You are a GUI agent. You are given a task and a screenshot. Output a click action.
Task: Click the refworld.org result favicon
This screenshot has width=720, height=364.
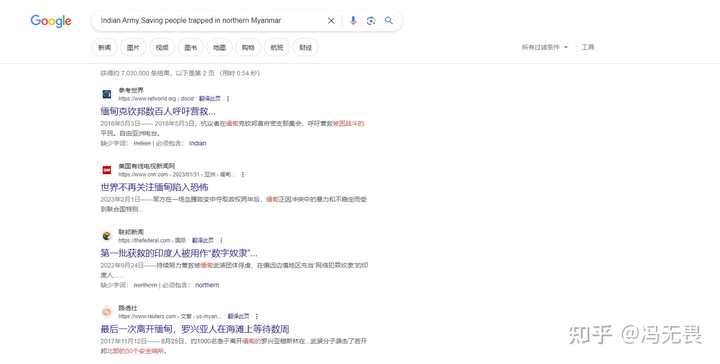107,94
